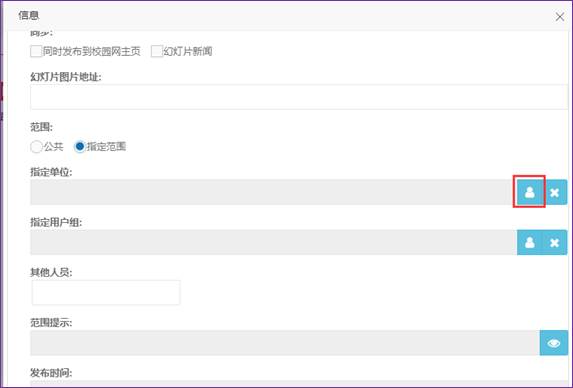573x388 pixels.
Task: Click the 指定用户组 gray field
Action: tap(273, 242)
